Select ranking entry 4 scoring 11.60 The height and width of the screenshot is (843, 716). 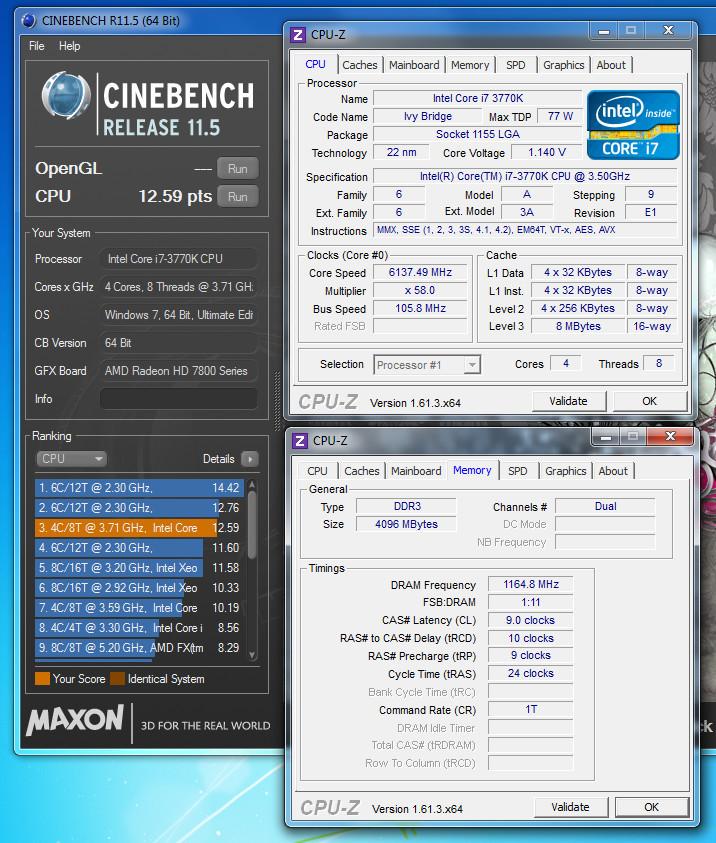(x=139, y=548)
